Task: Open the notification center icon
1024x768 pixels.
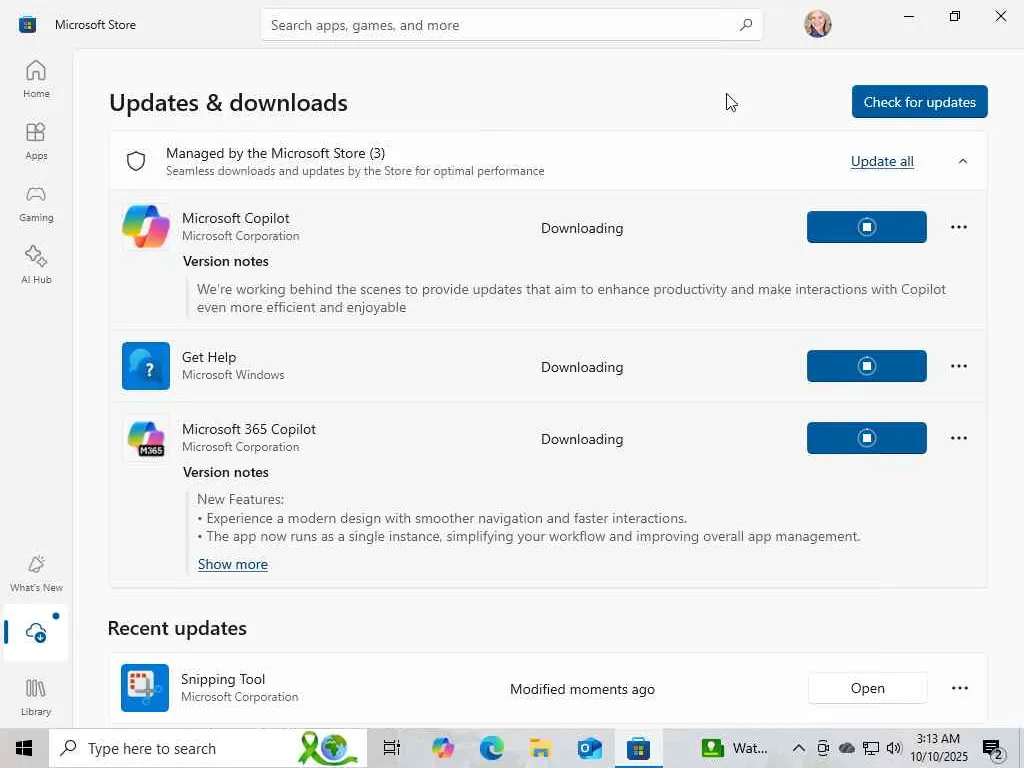Action: tap(993, 748)
